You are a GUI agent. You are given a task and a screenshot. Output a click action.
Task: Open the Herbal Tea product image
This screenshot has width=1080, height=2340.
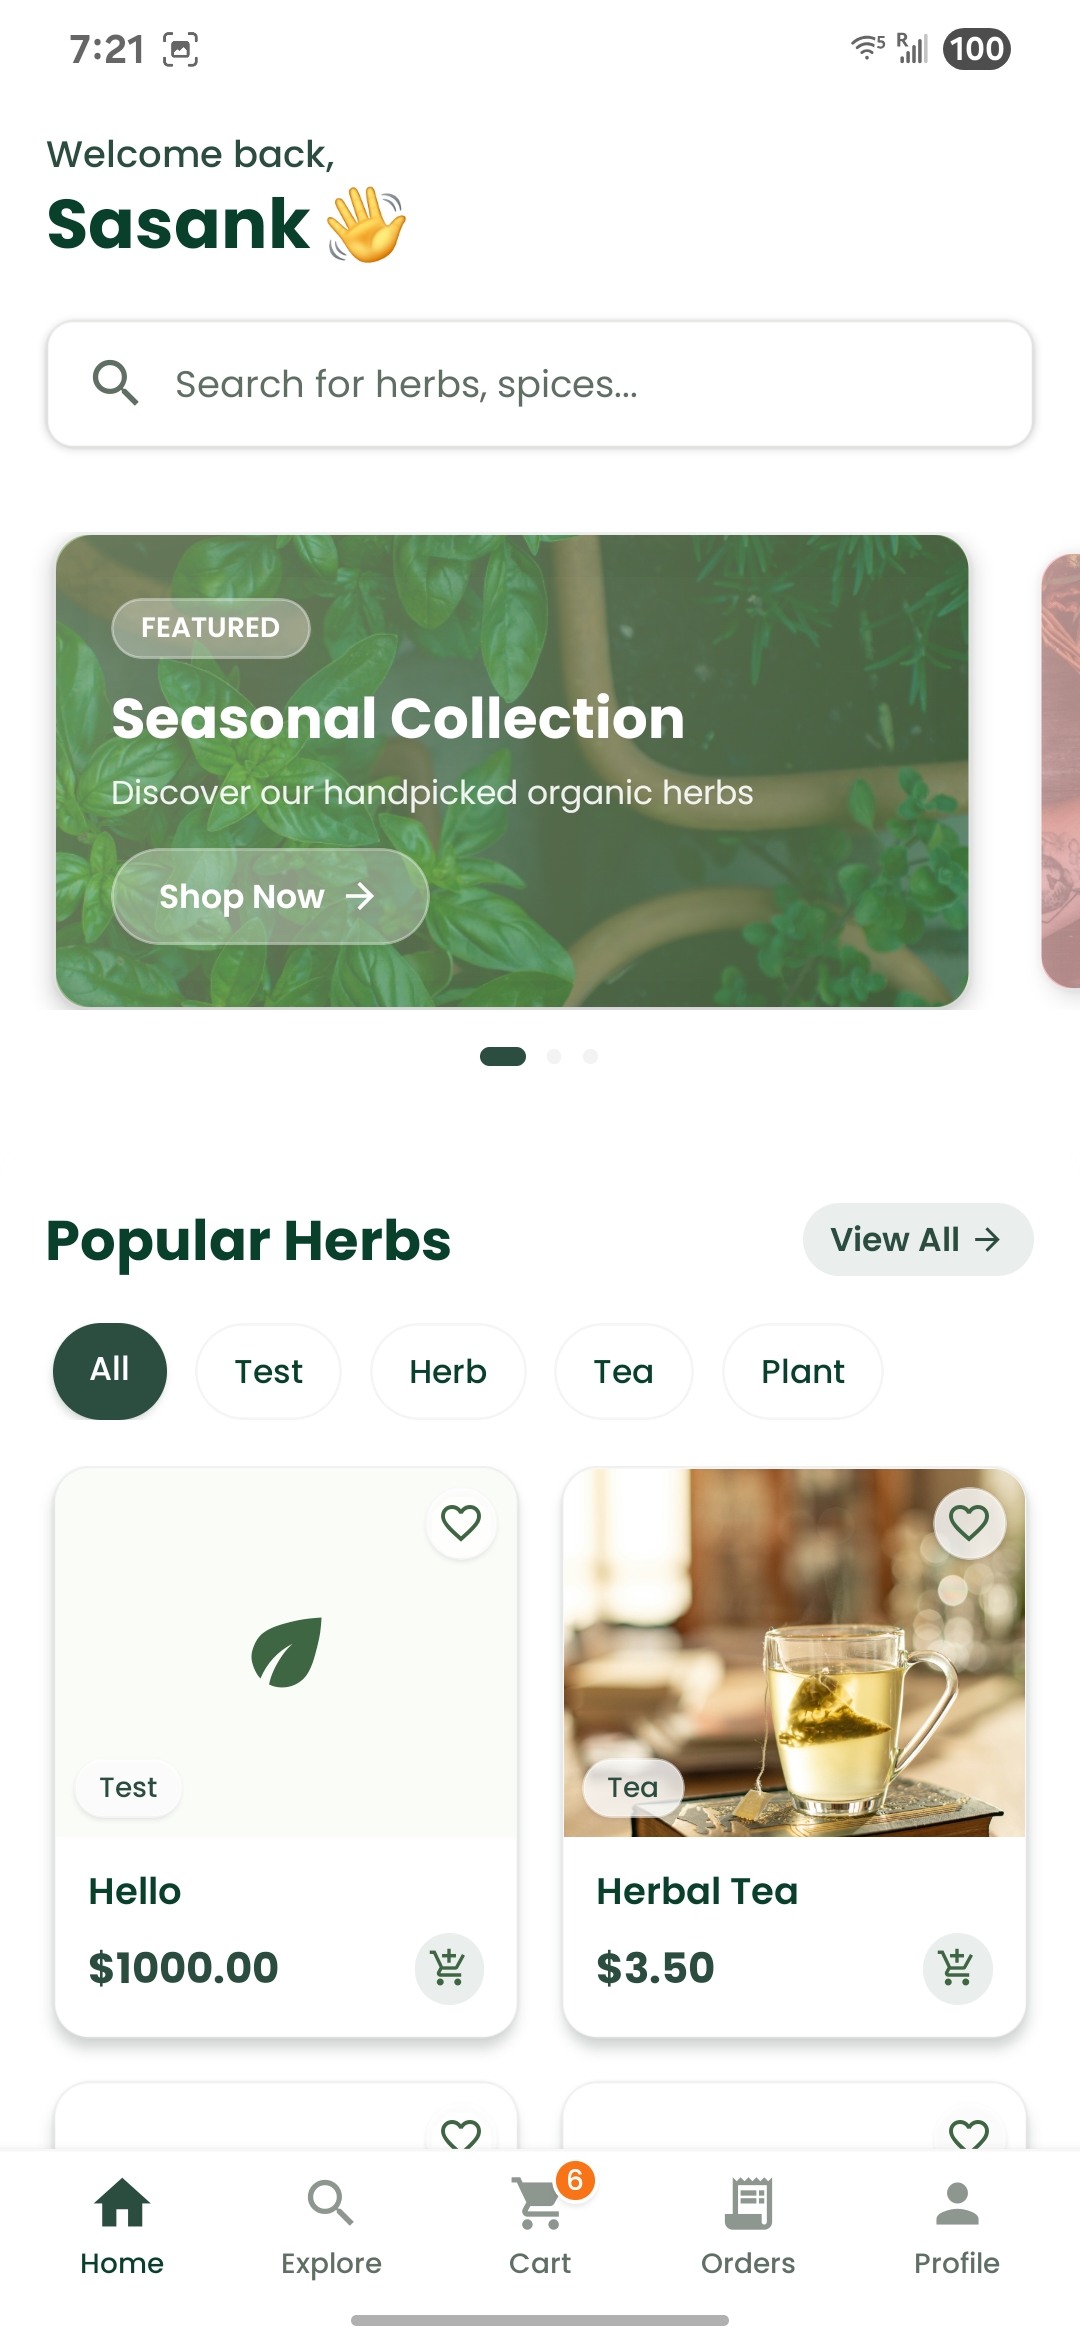794,1652
